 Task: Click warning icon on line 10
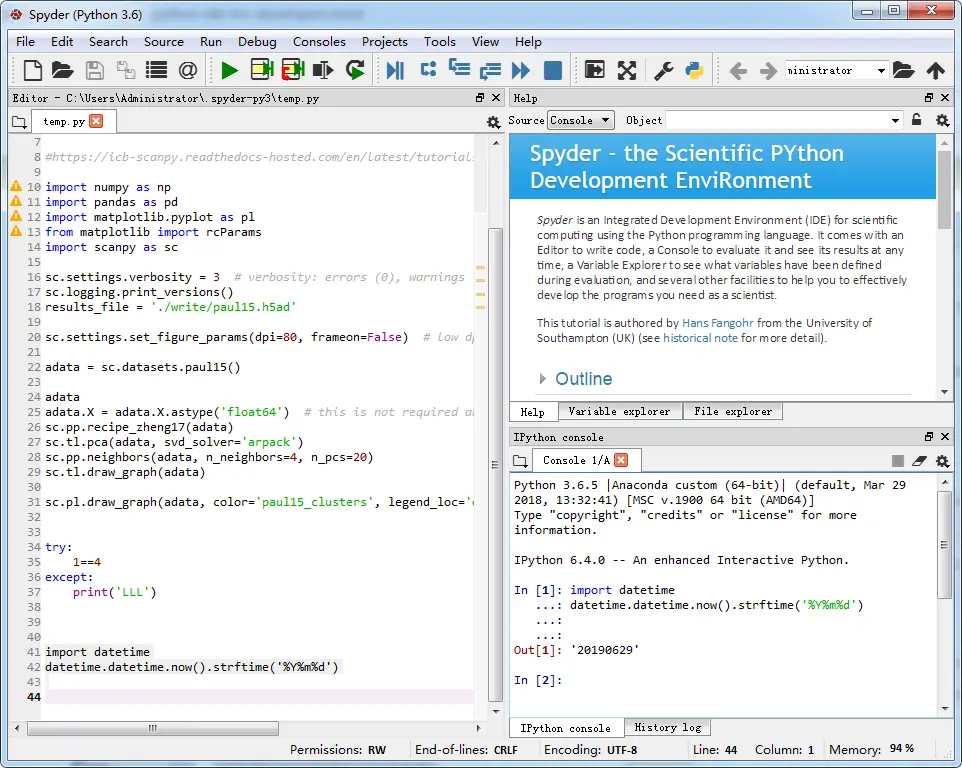point(16,186)
